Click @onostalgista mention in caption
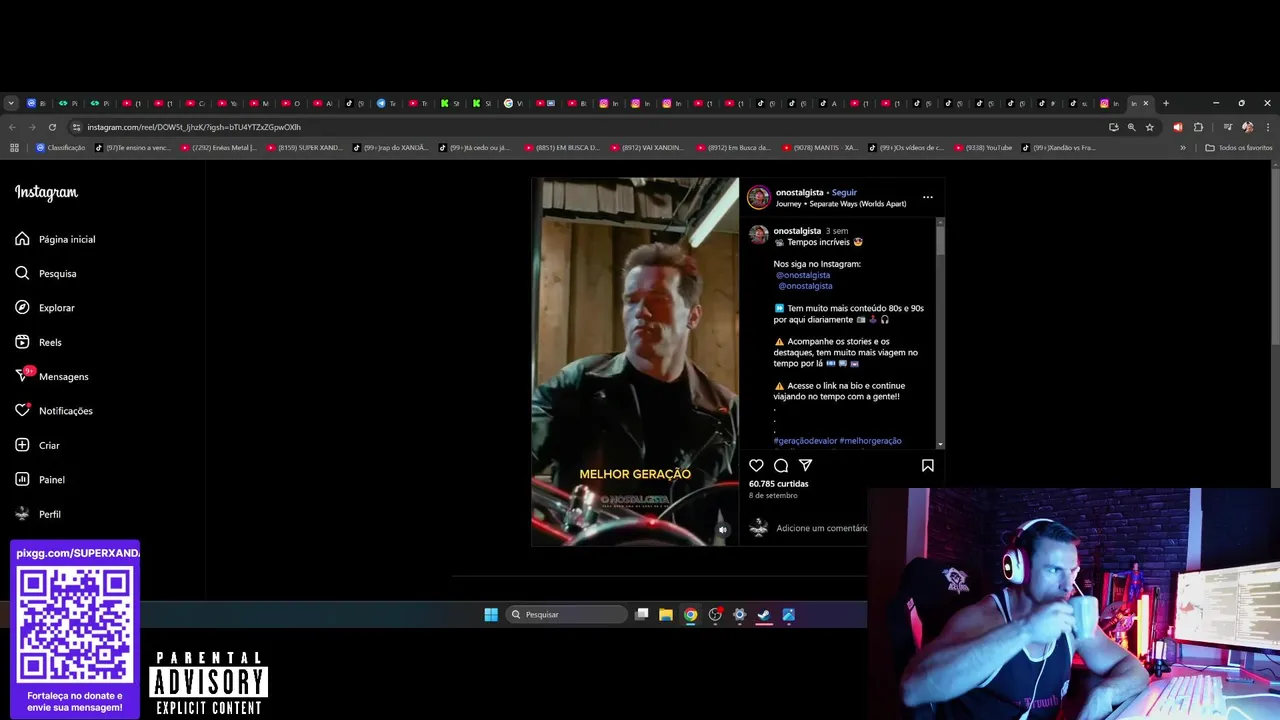The image size is (1280, 720). point(803,275)
